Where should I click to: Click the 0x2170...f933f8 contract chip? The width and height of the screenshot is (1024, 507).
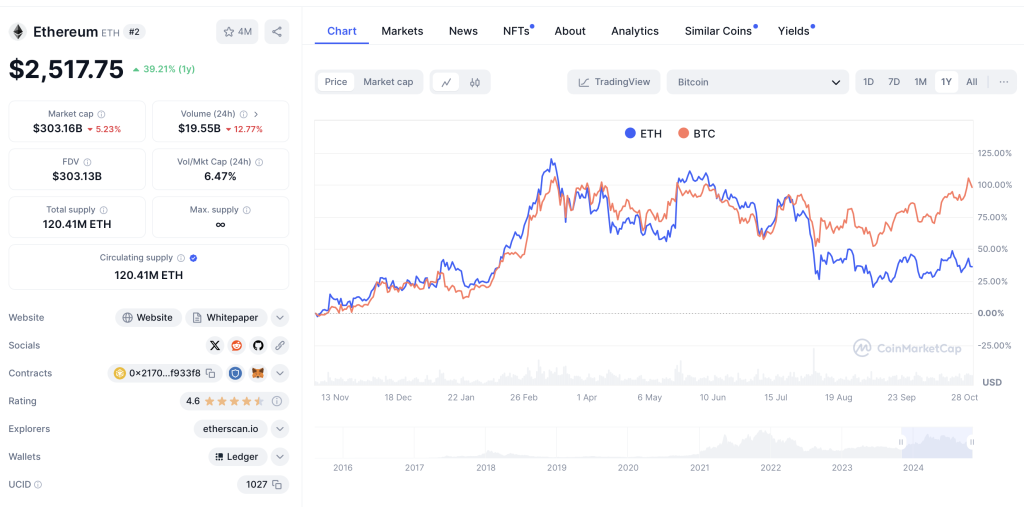tap(165, 374)
